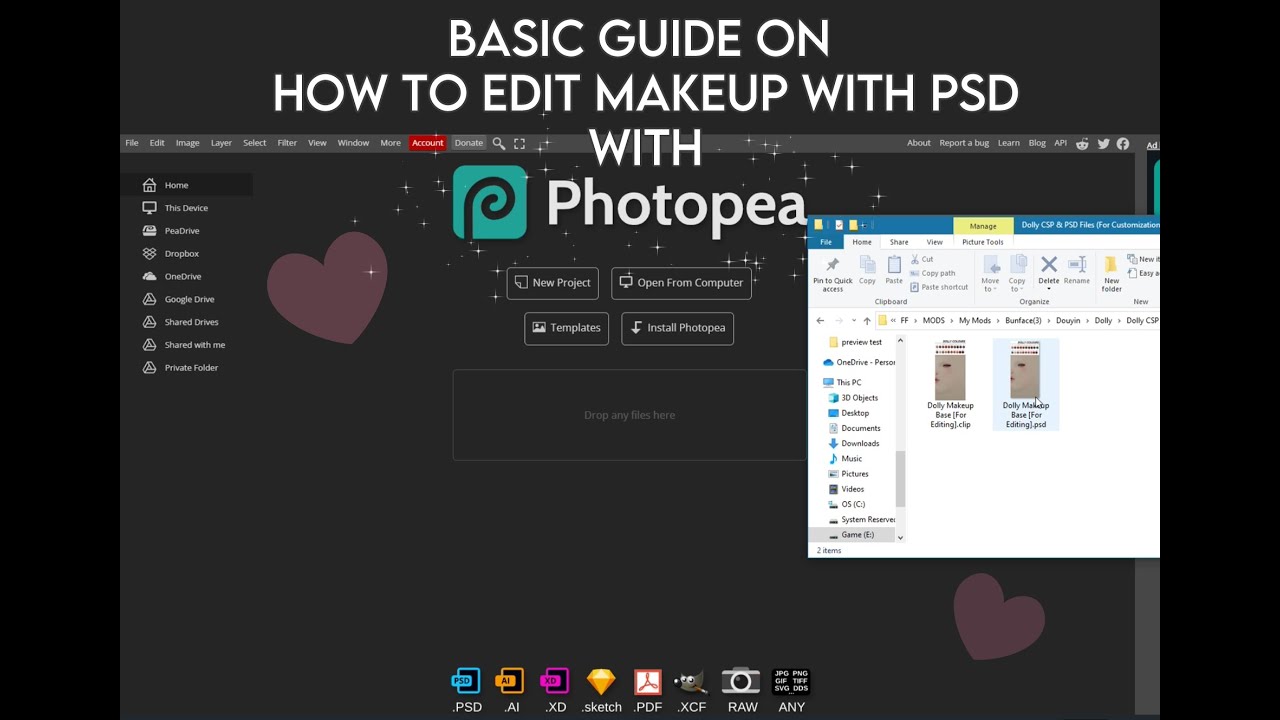1280x720 pixels.
Task: Open Private Folder in Photopea sidebar
Action: (x=180, y=368)
